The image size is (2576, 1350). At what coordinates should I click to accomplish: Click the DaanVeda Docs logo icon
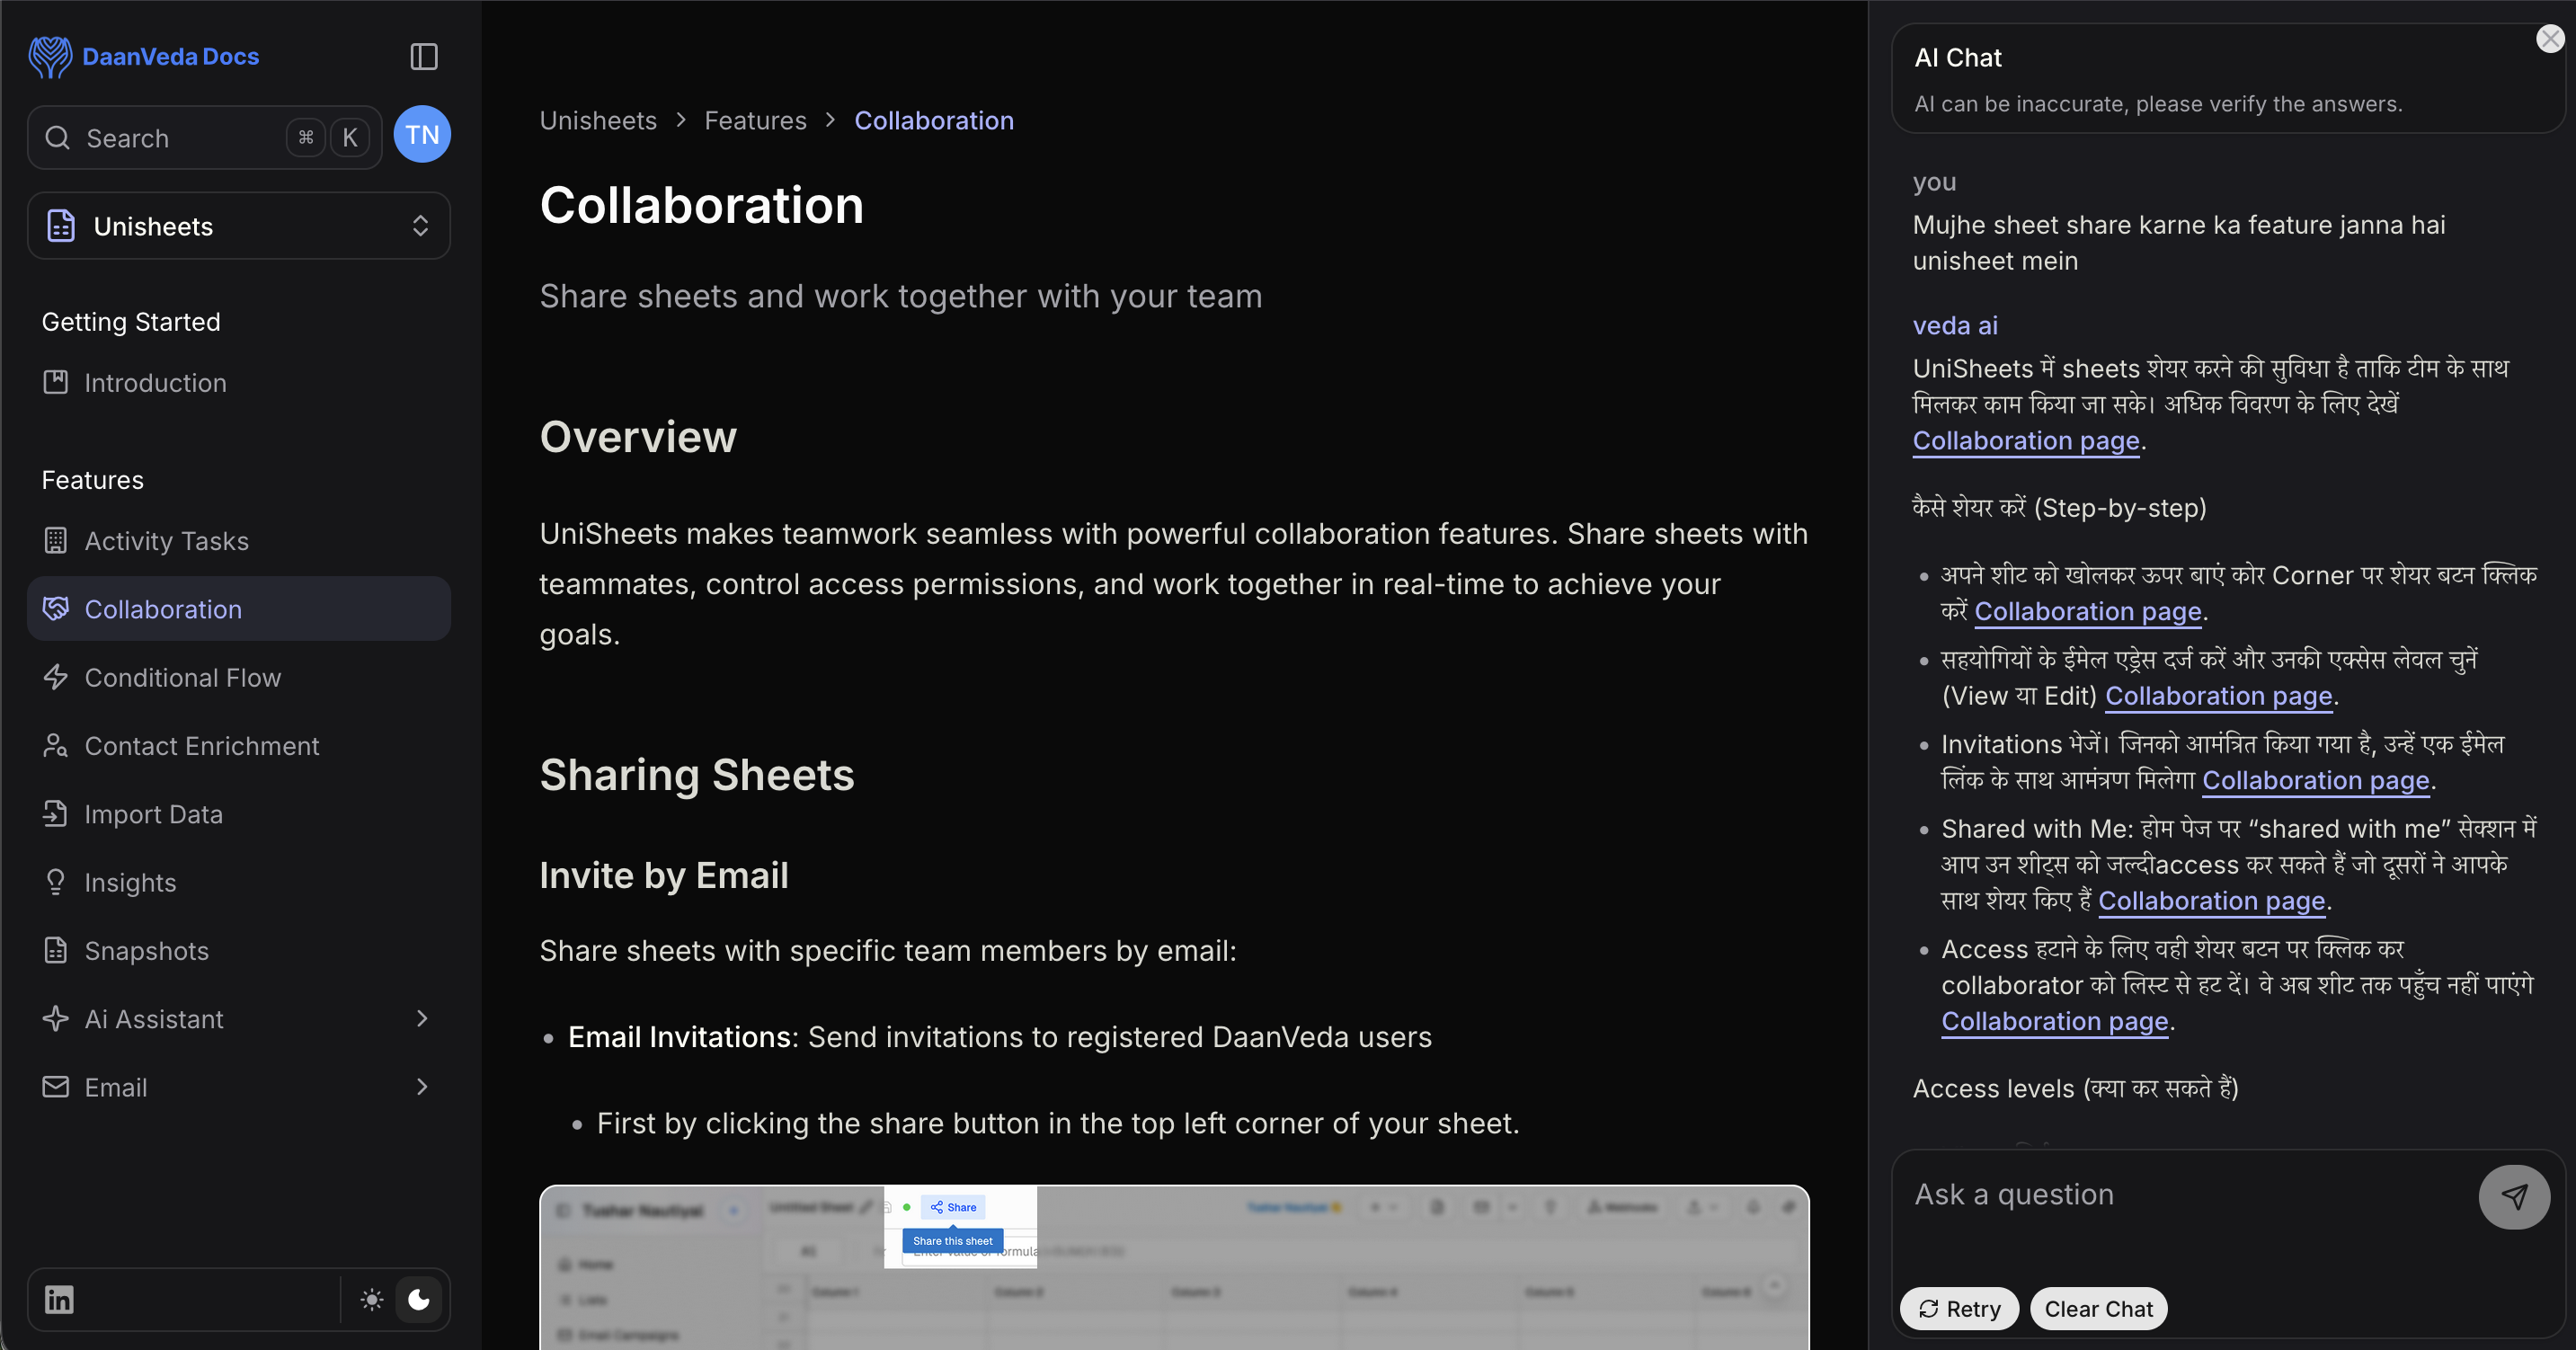49,57
